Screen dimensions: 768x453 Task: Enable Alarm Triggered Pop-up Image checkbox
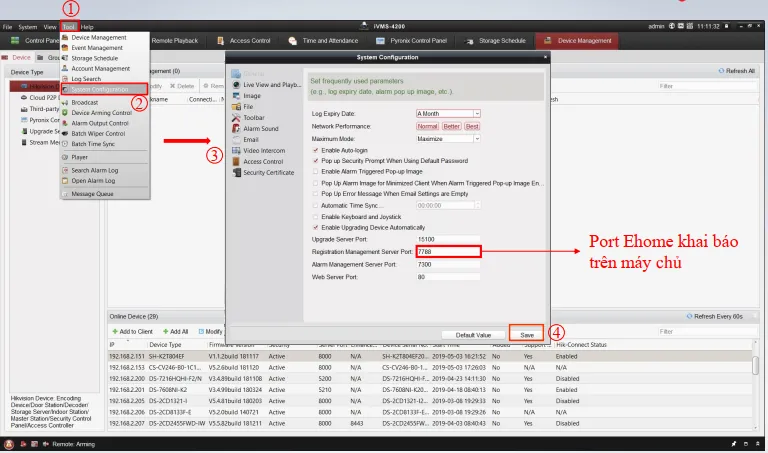tap(316, 172)
